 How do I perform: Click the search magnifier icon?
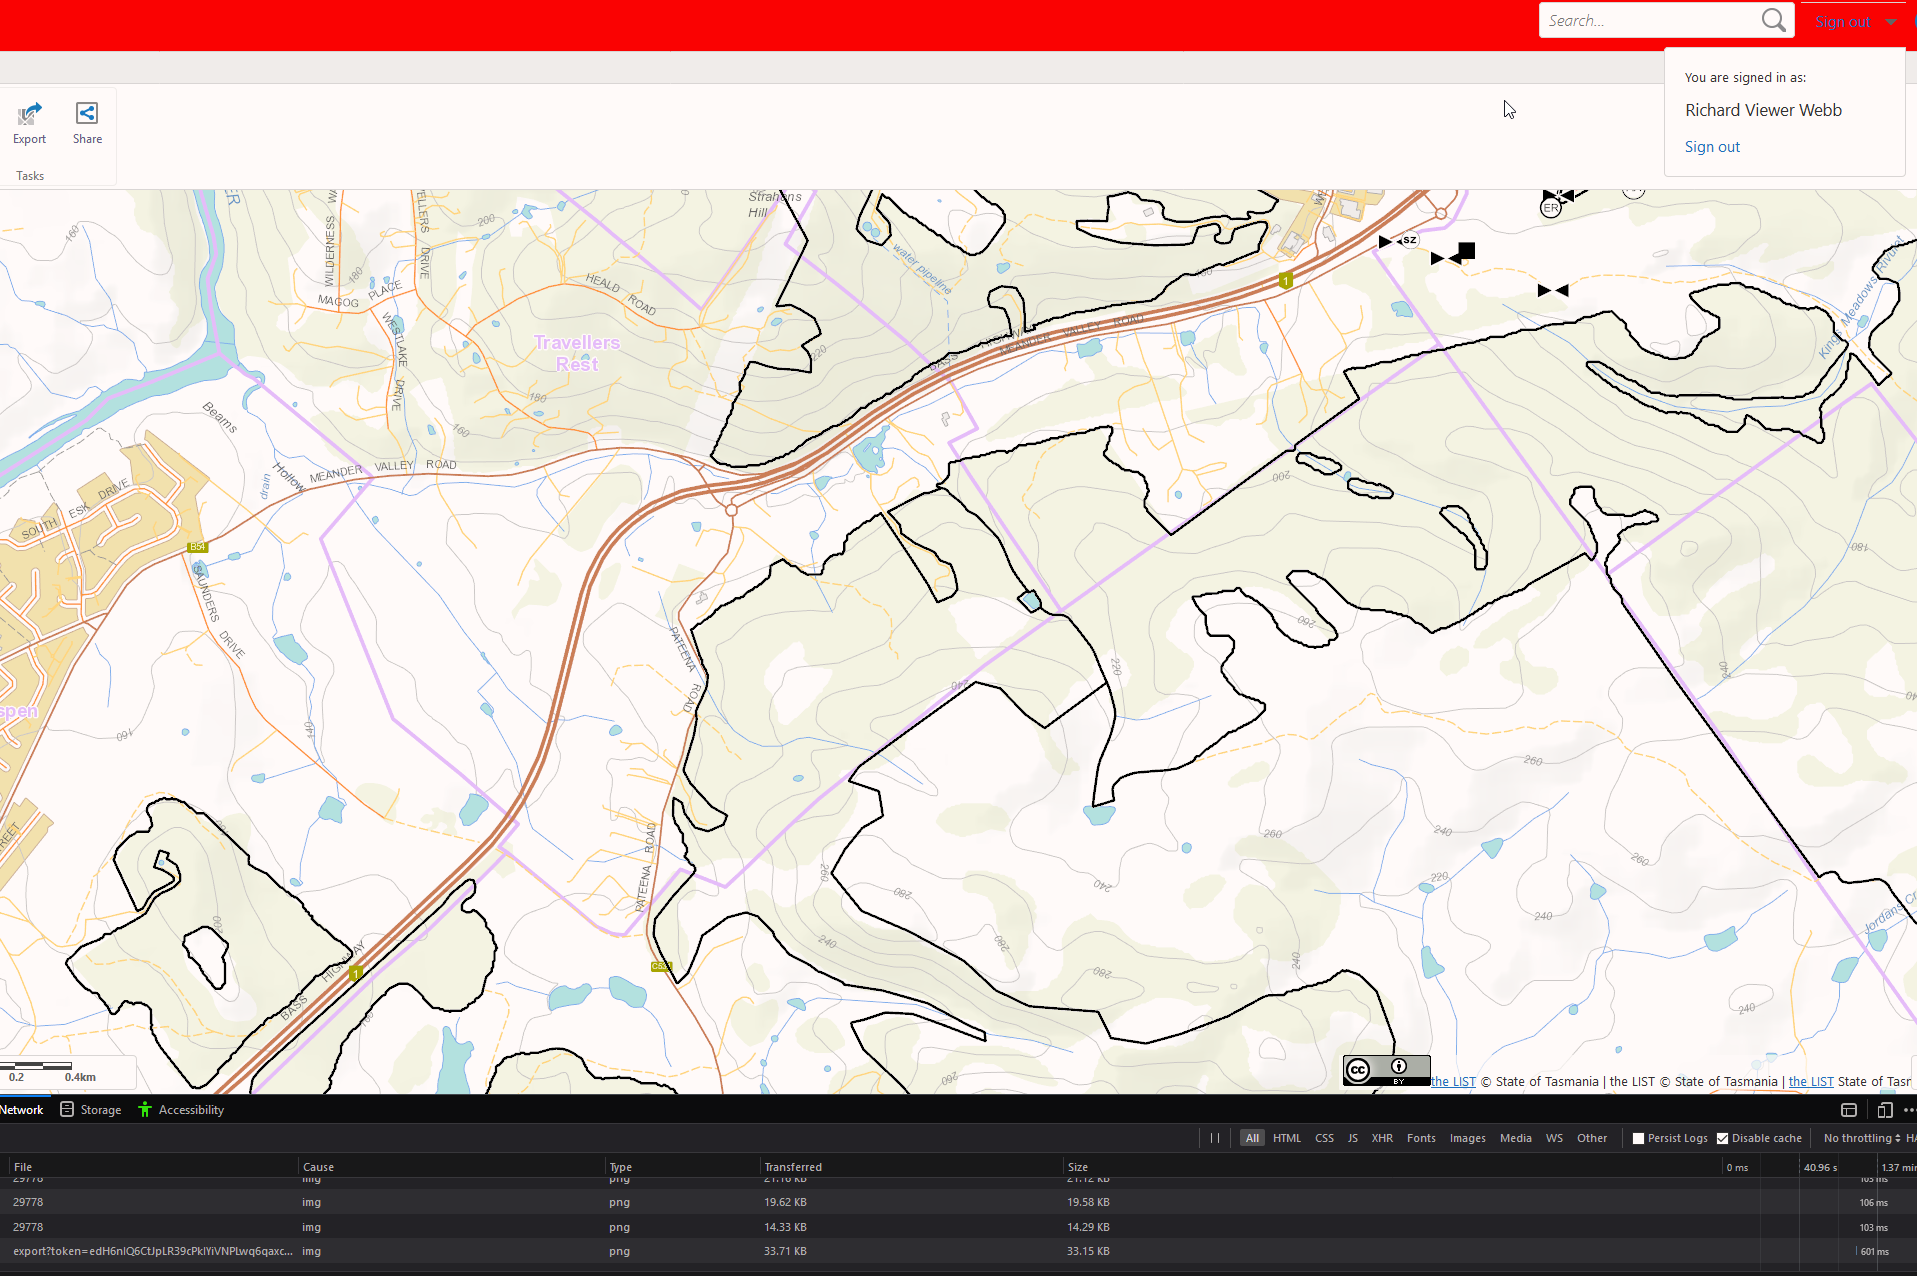click(x=1773, y=20)
